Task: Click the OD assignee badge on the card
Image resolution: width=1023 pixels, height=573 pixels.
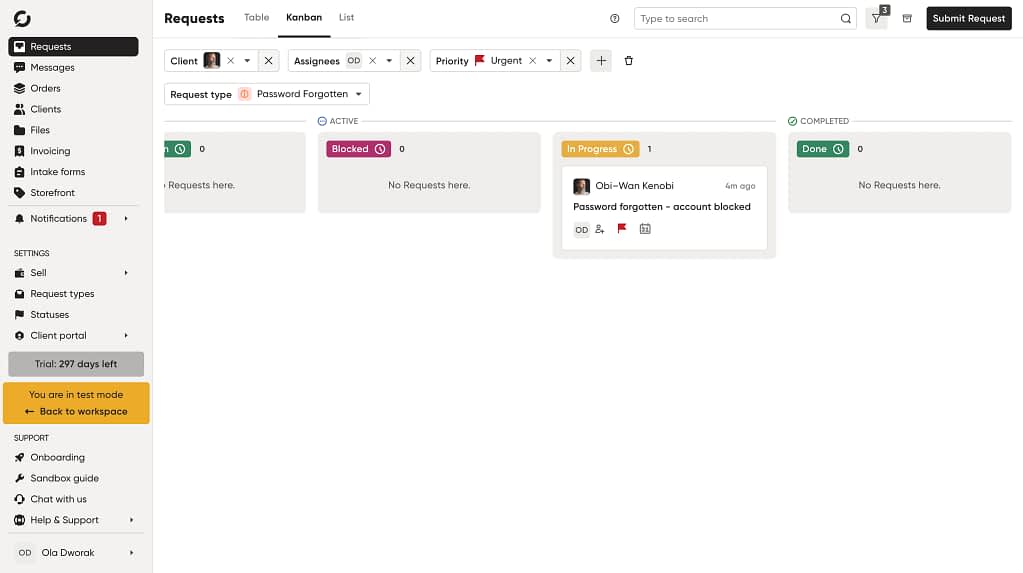Action: click(581, 230)
